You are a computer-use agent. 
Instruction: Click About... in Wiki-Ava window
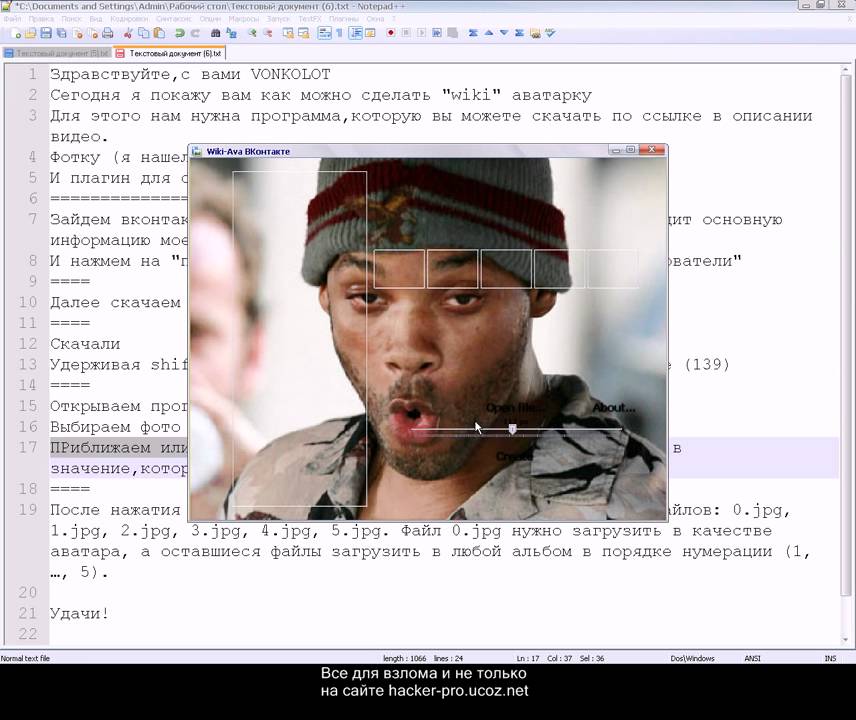point(614,408)
